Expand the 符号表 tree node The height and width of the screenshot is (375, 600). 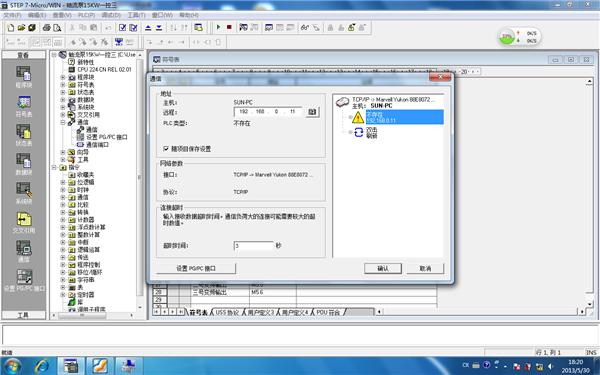63,85
